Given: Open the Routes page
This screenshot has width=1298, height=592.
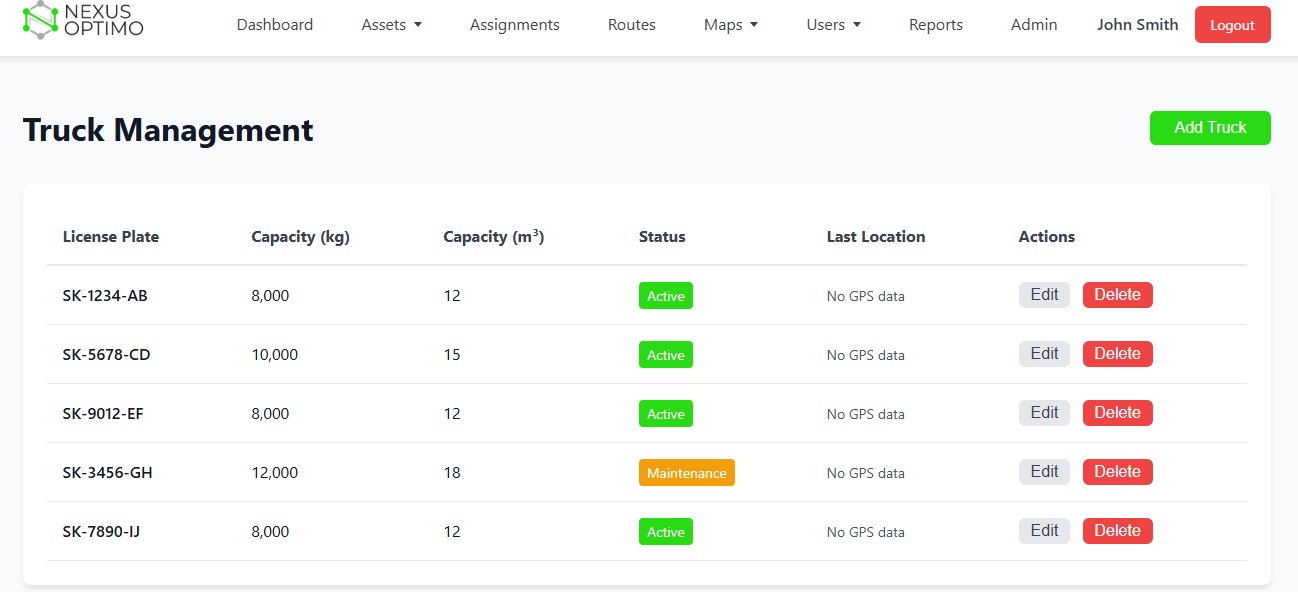Looking at the screenshot, I should click(632, 25).
